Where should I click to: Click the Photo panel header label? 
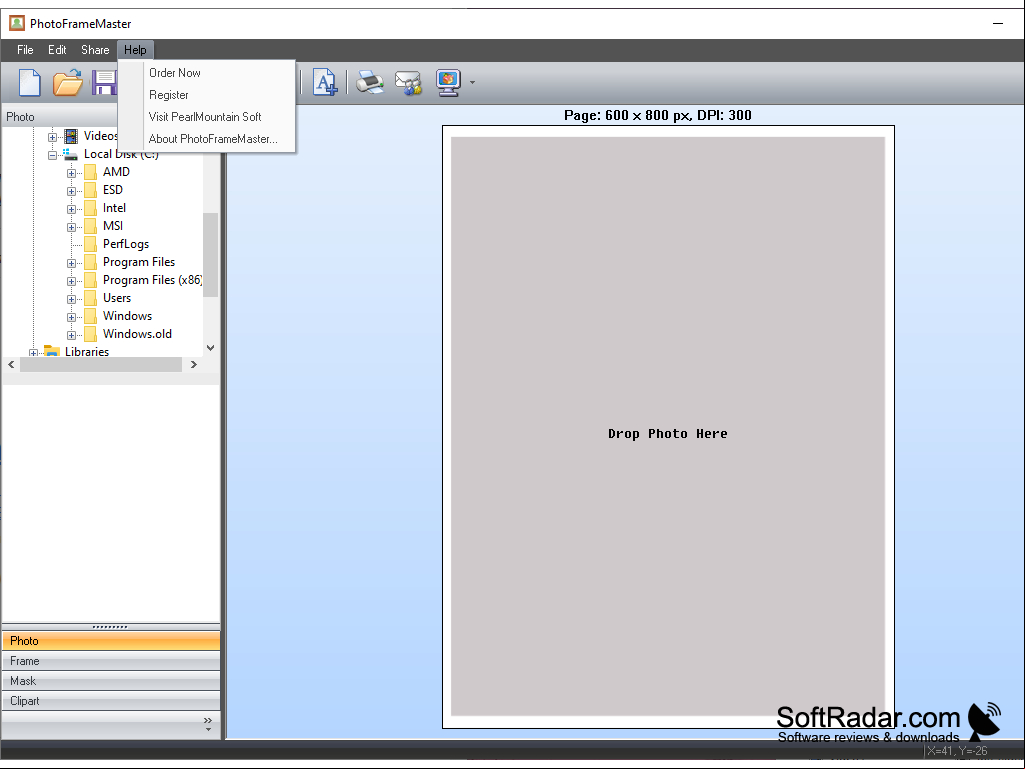tap(20, 117)
